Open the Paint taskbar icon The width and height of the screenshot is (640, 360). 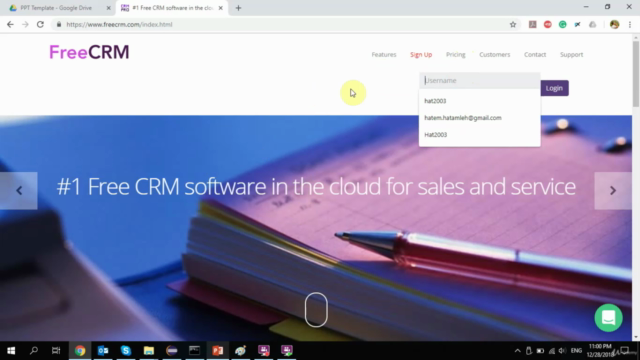click(240, 351)
